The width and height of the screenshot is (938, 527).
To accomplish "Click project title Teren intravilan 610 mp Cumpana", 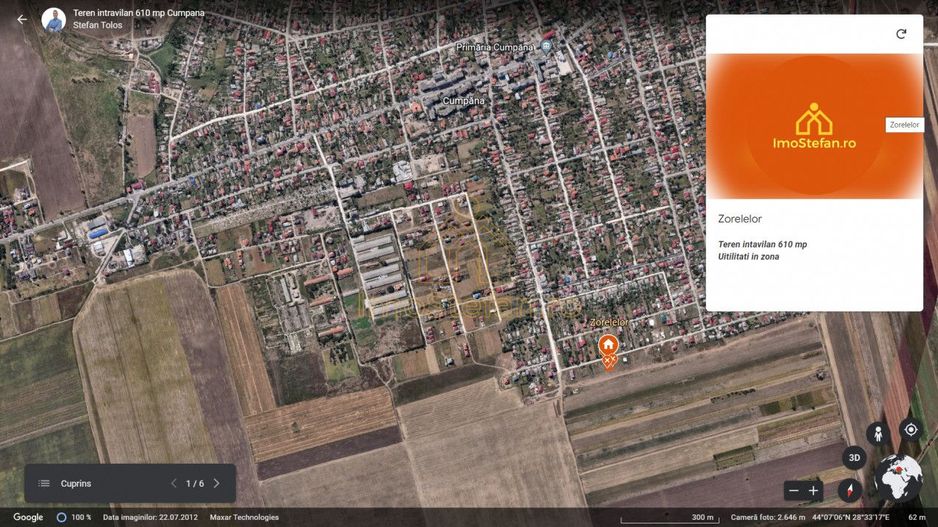I will [139, 13].
